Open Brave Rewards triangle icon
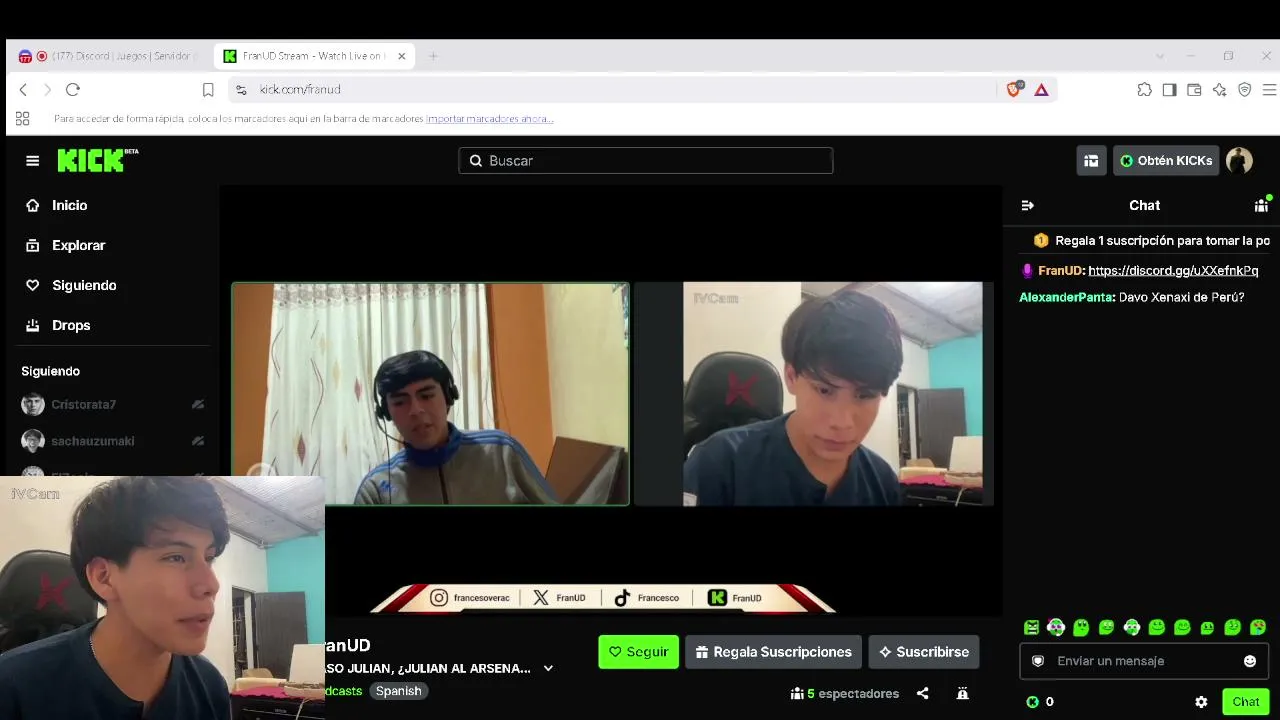 pos(1041,90)
